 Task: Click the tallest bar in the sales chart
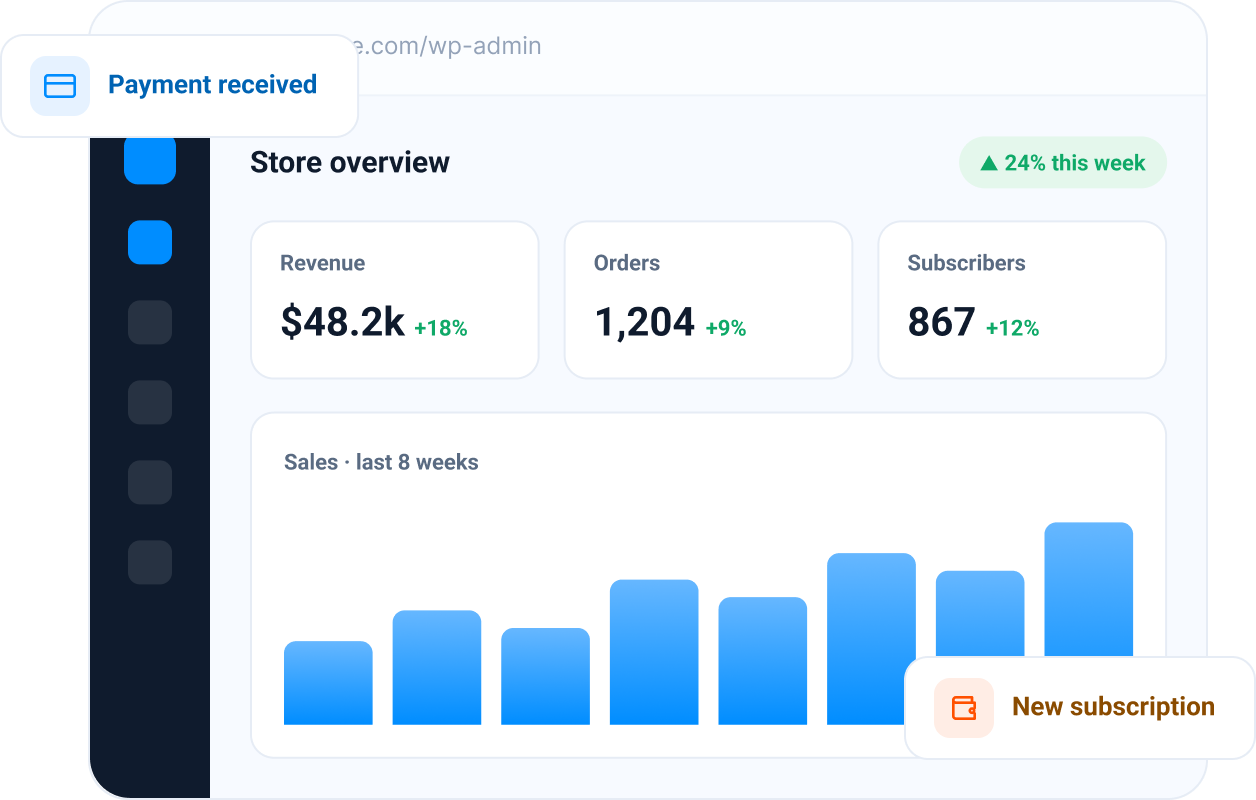(x=1089, y=589)
